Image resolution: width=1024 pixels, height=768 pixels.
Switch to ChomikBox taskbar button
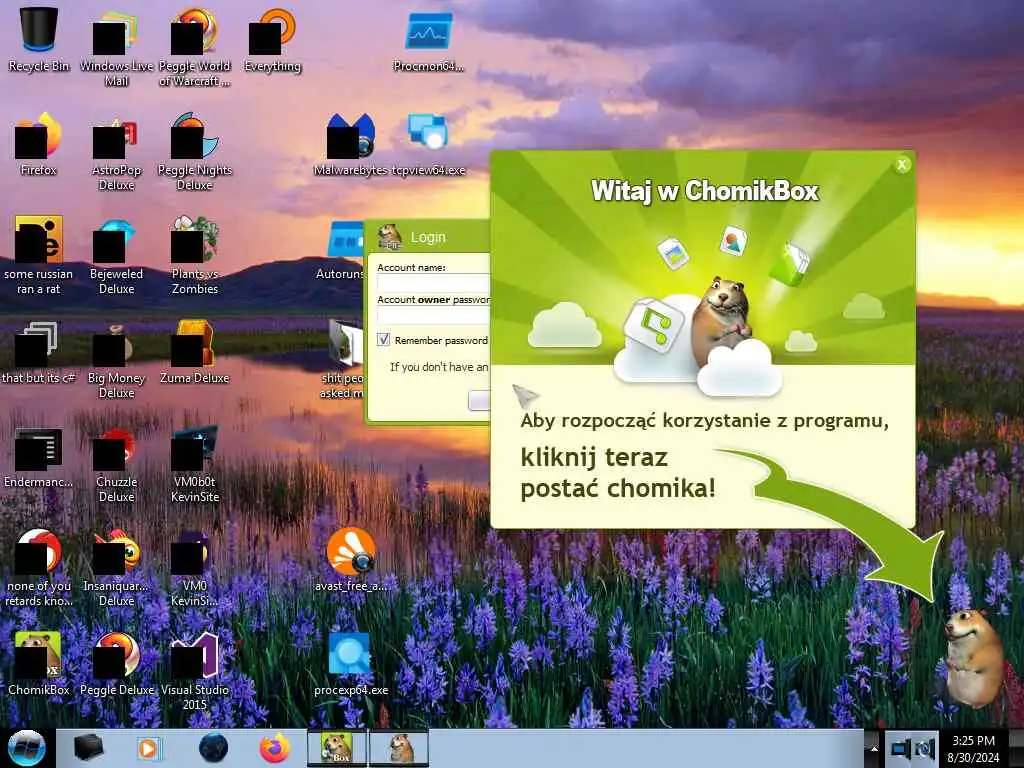click(337, 748)
